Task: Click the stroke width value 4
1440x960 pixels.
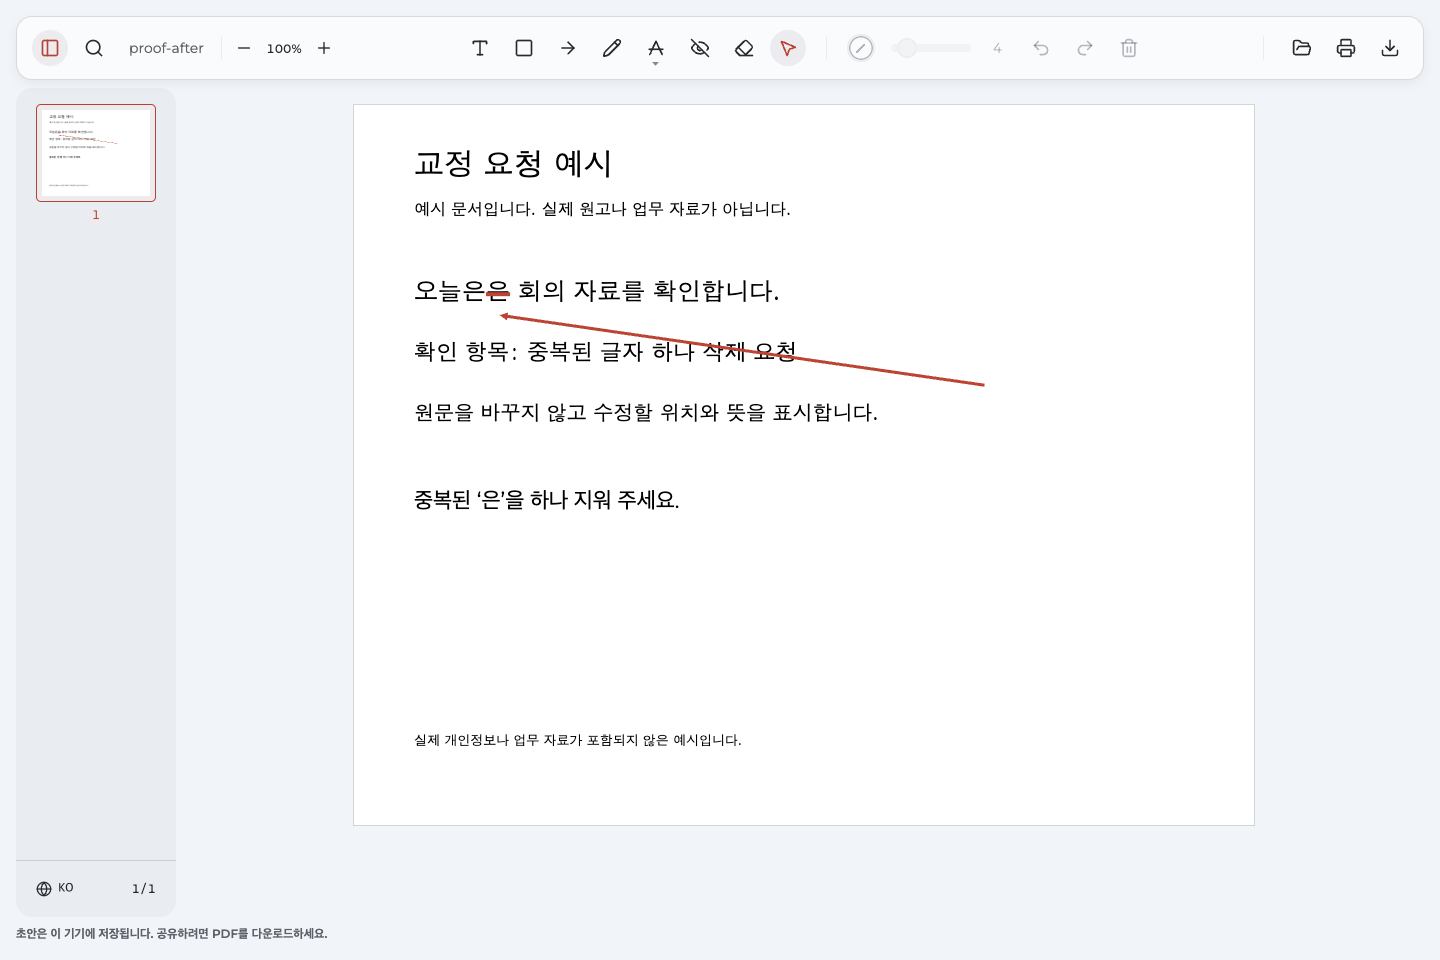Action: click(997, 48)
